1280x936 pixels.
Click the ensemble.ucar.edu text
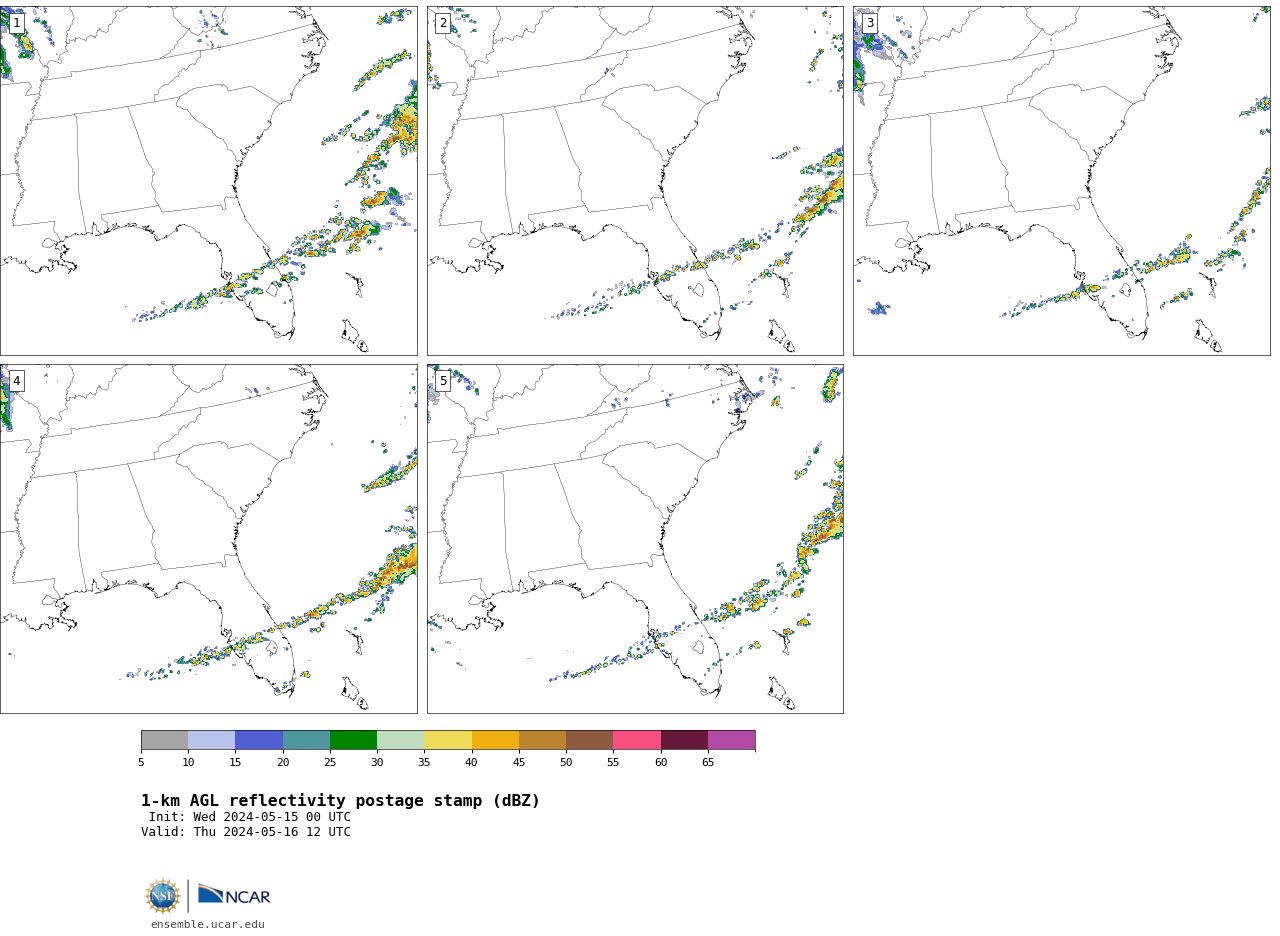[208, 925]
